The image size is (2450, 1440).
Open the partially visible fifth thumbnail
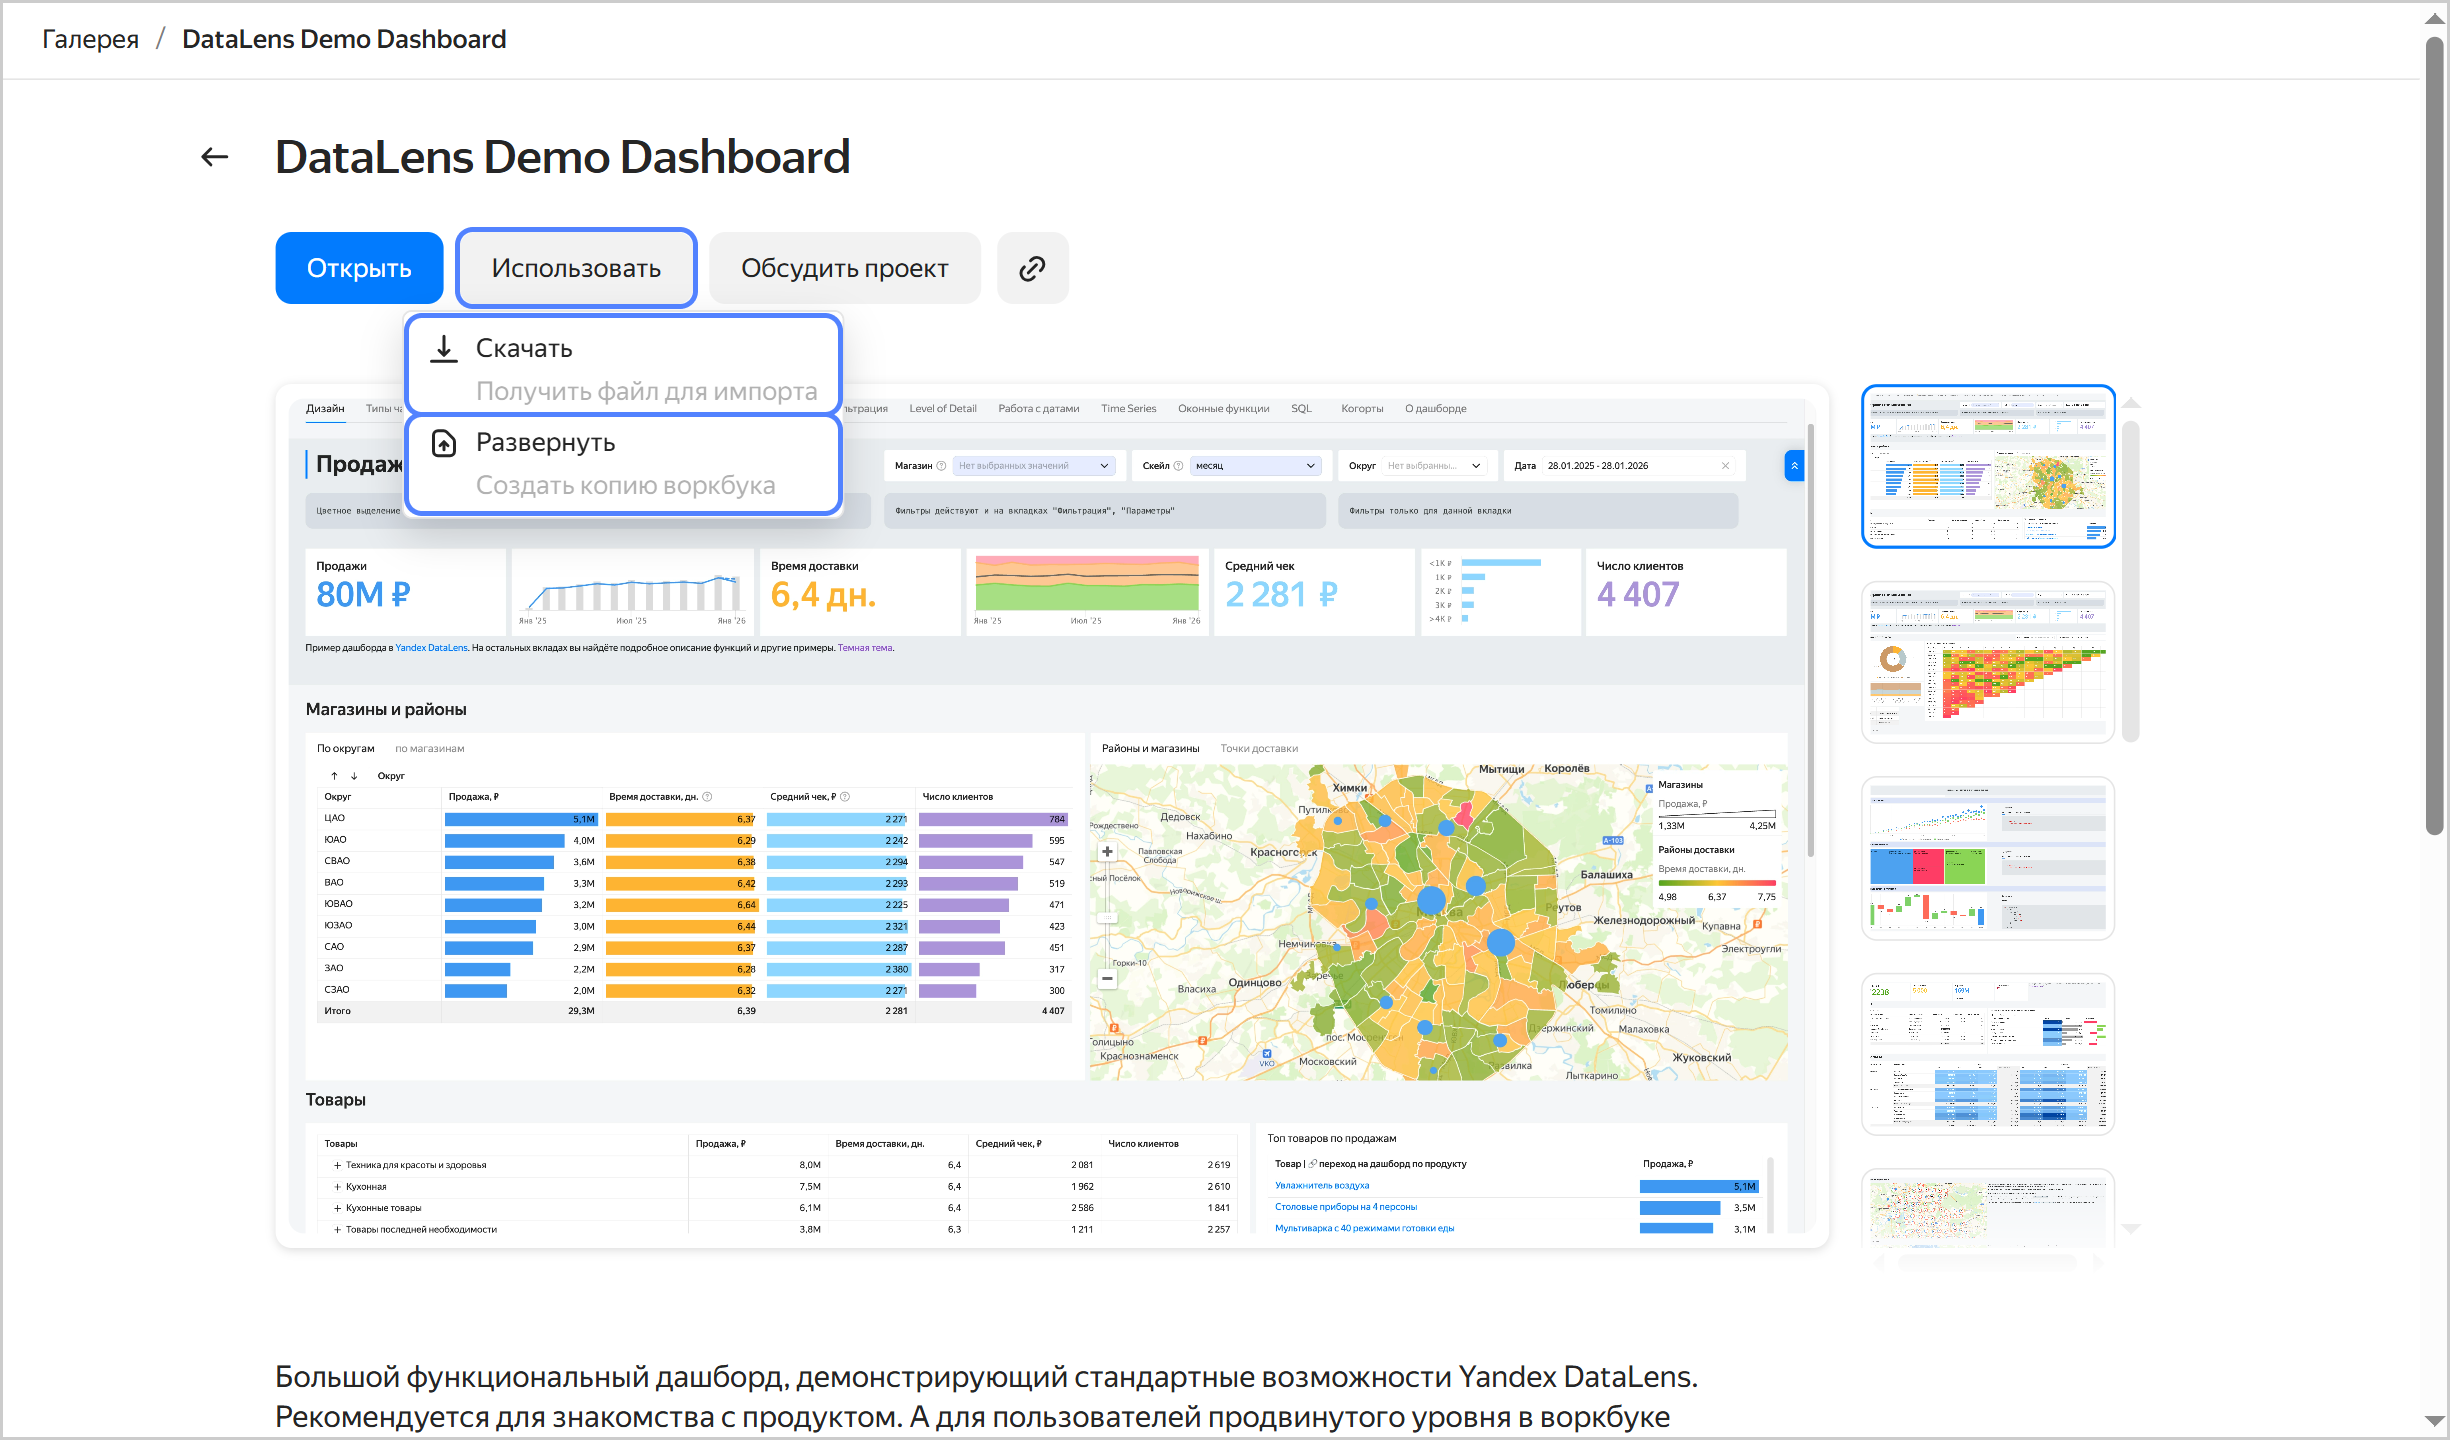point(1988,1208)
